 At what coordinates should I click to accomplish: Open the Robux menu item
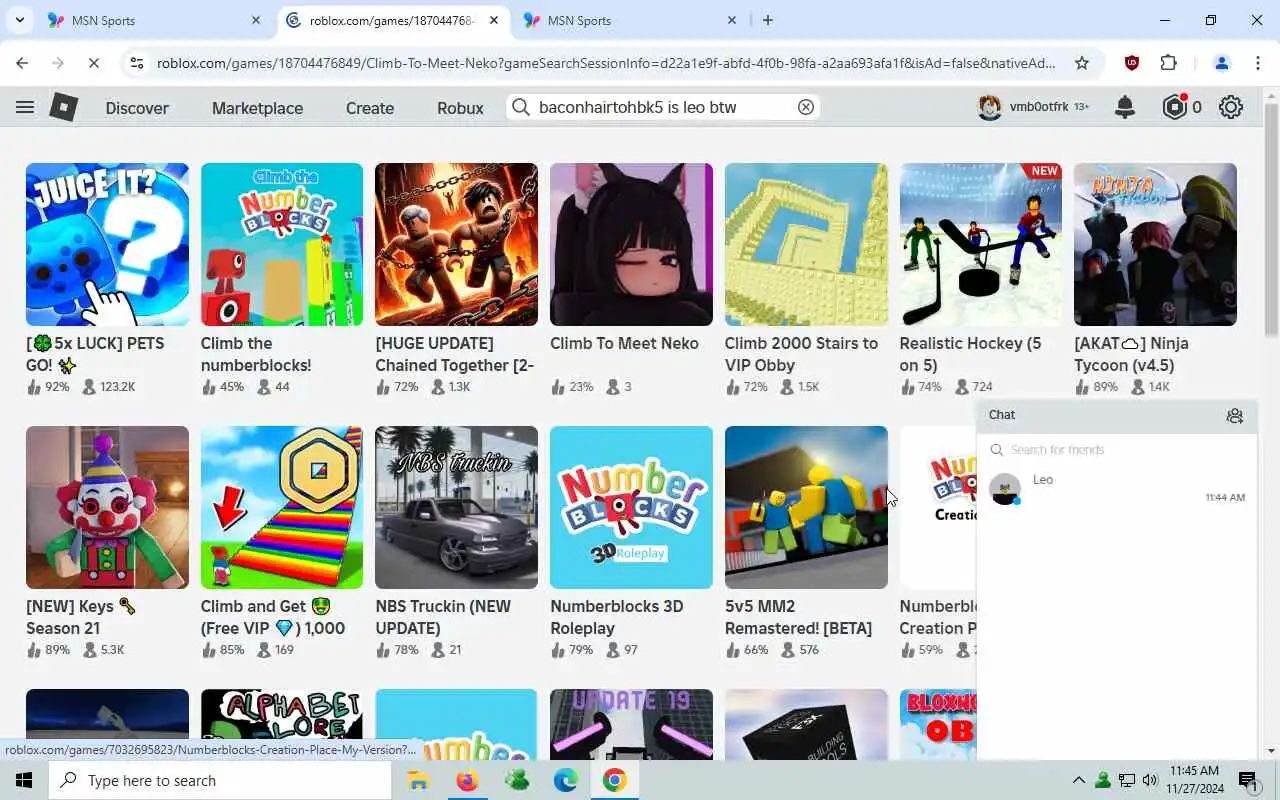460,108
